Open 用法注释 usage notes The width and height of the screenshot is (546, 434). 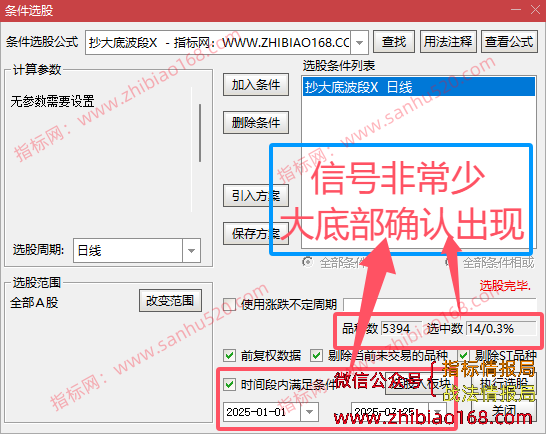tap(448, 42)
